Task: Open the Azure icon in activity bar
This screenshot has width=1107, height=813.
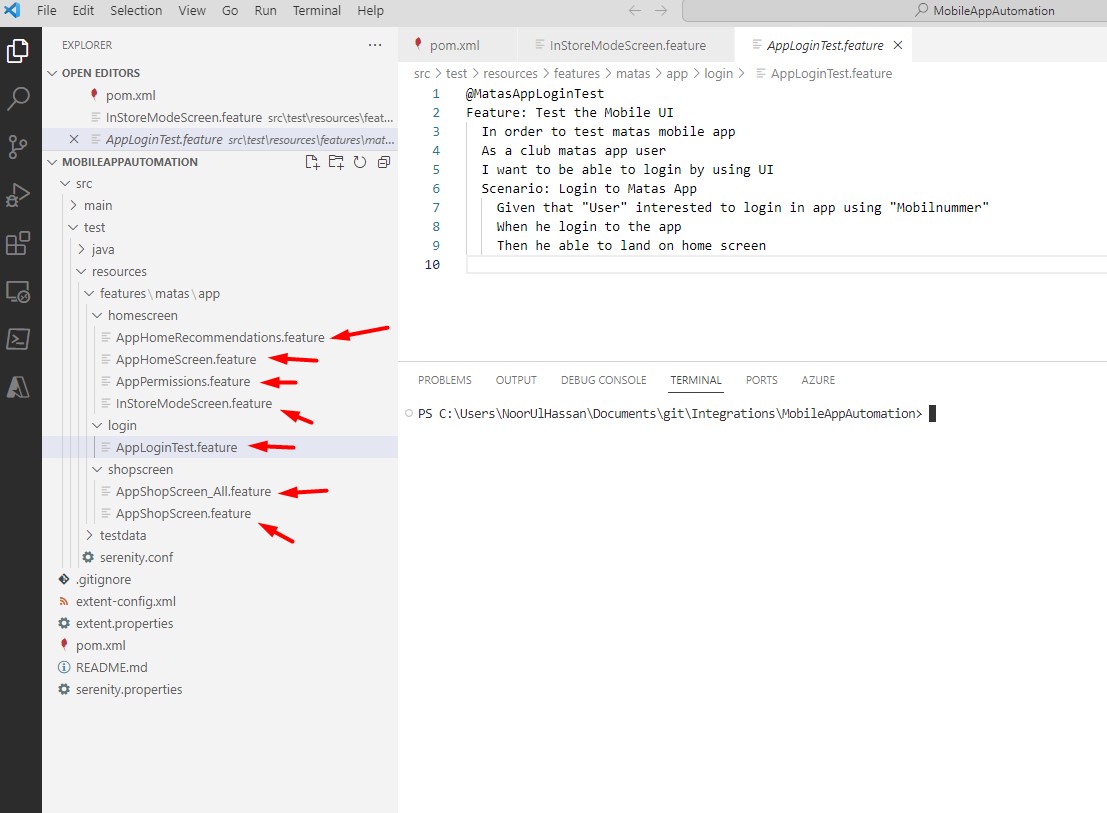Action: [18, 387]
